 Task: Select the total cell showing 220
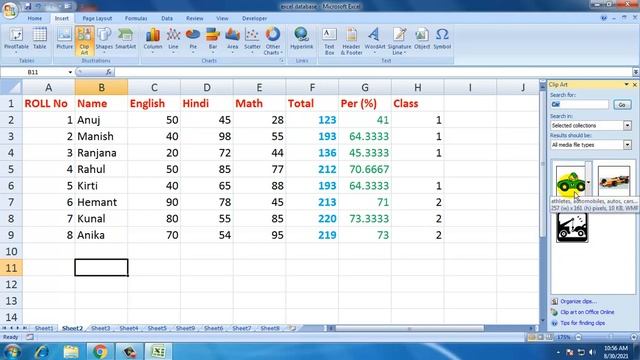click(312, 218)
